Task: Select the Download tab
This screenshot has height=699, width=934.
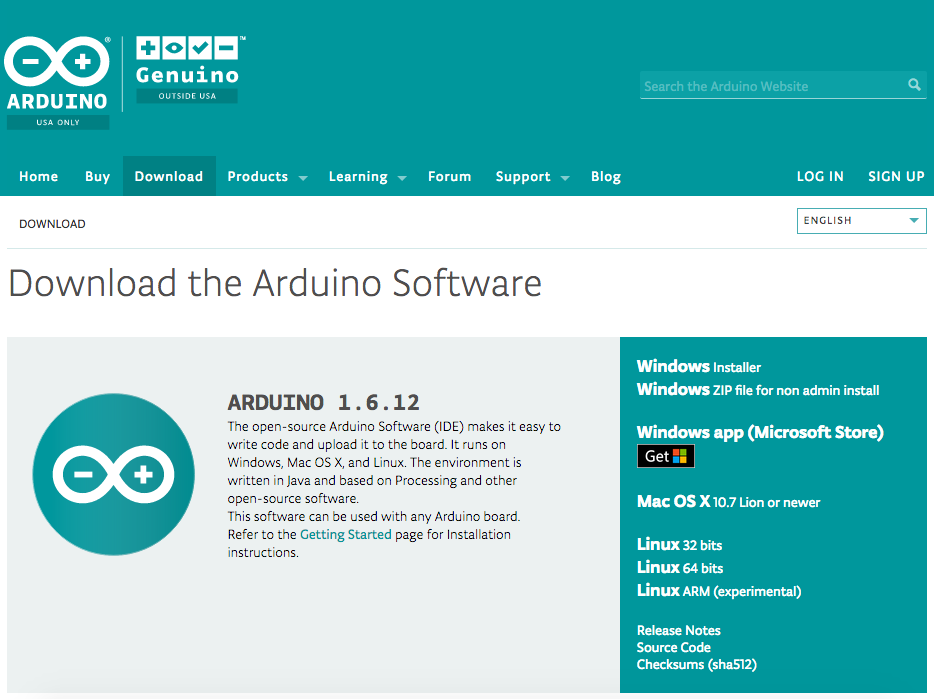Action: click(169, 176)
